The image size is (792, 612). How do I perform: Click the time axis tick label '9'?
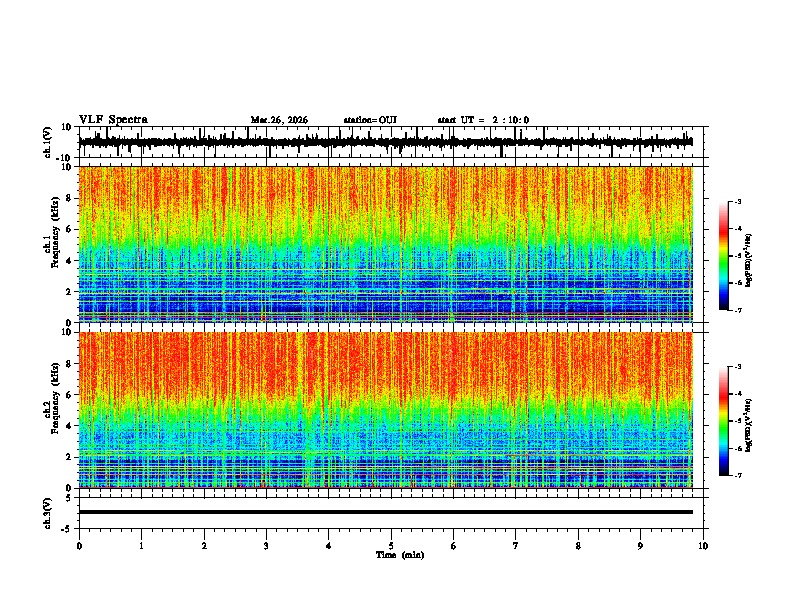[x=640, y=546]
